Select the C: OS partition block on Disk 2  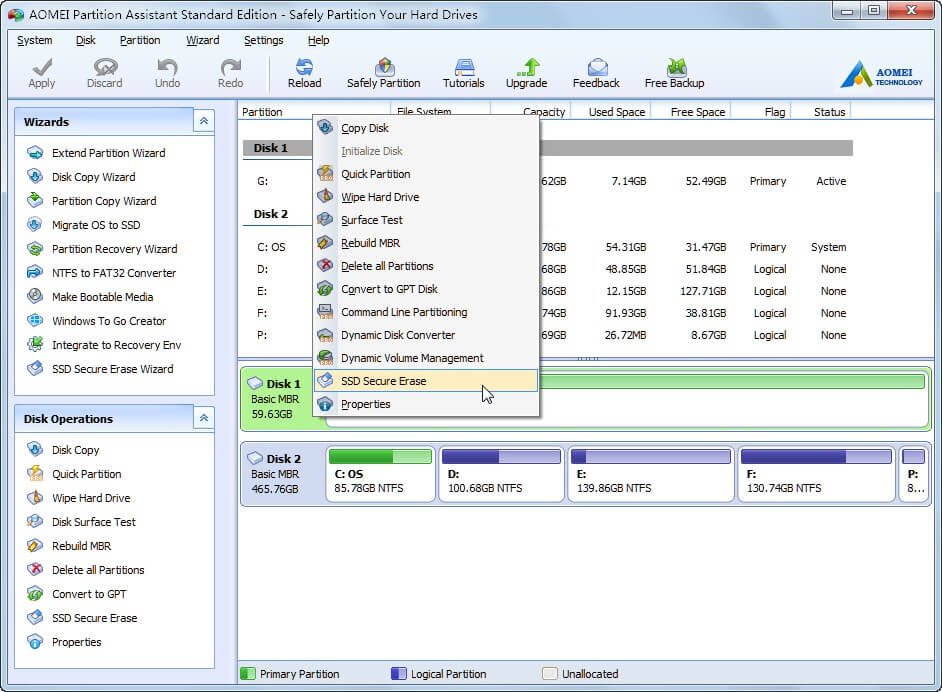(380, 474)
